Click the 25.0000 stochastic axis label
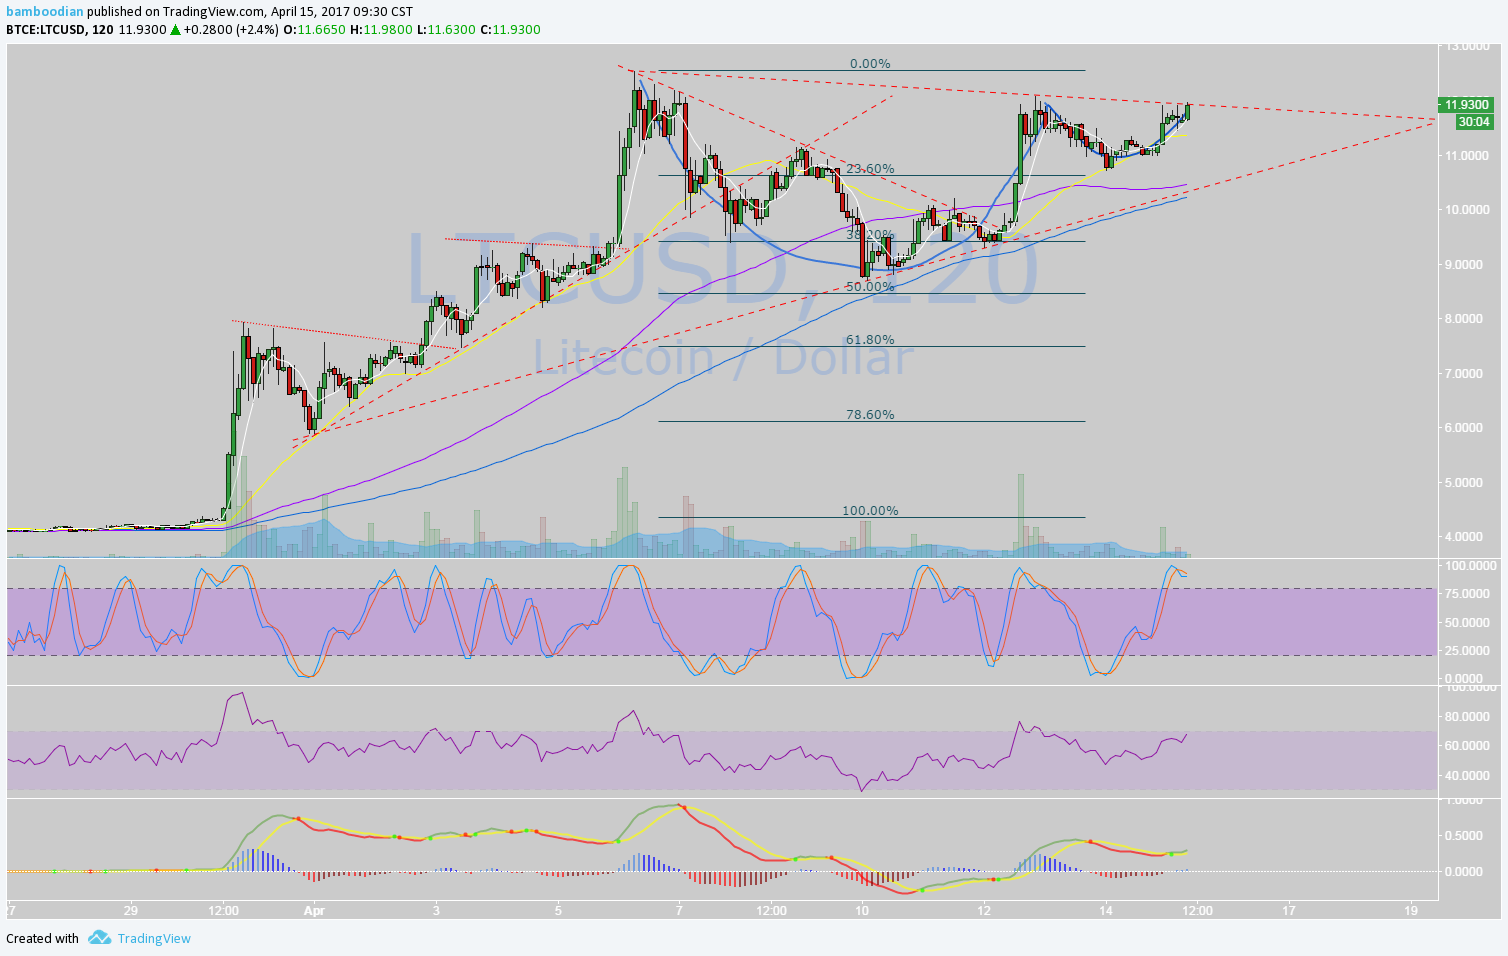The image size is (1508, 956). [1468, 650]
